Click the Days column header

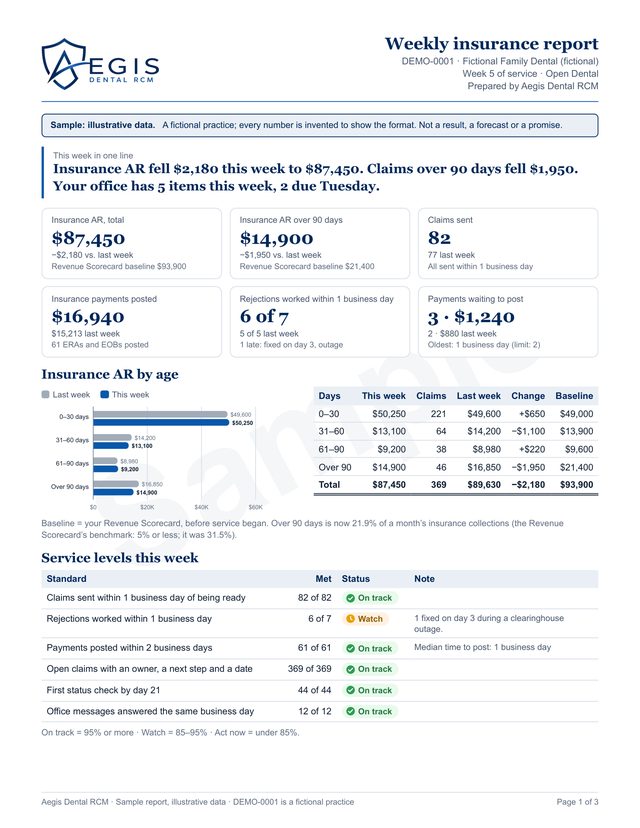click(330, 396)
